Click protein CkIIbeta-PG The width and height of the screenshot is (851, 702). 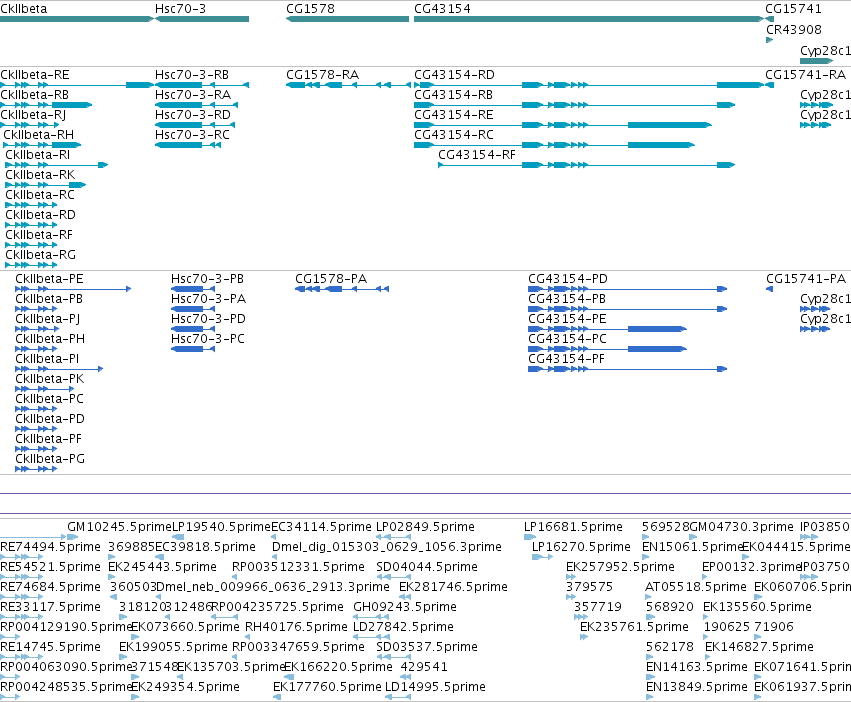tap(36, 469)
